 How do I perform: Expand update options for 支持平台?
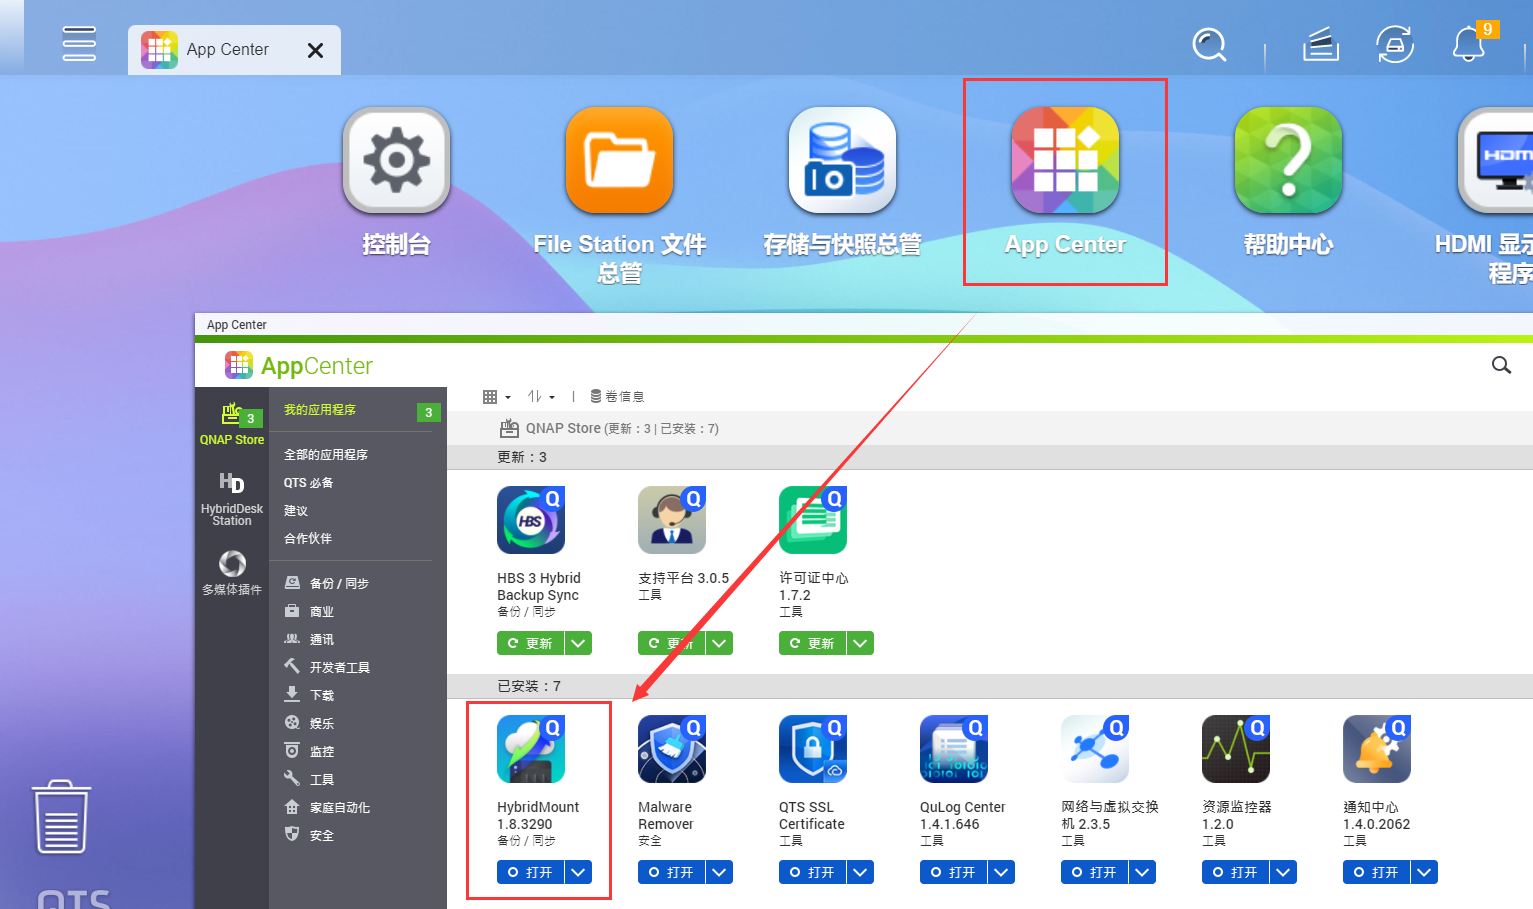click(x=719, y=643)
